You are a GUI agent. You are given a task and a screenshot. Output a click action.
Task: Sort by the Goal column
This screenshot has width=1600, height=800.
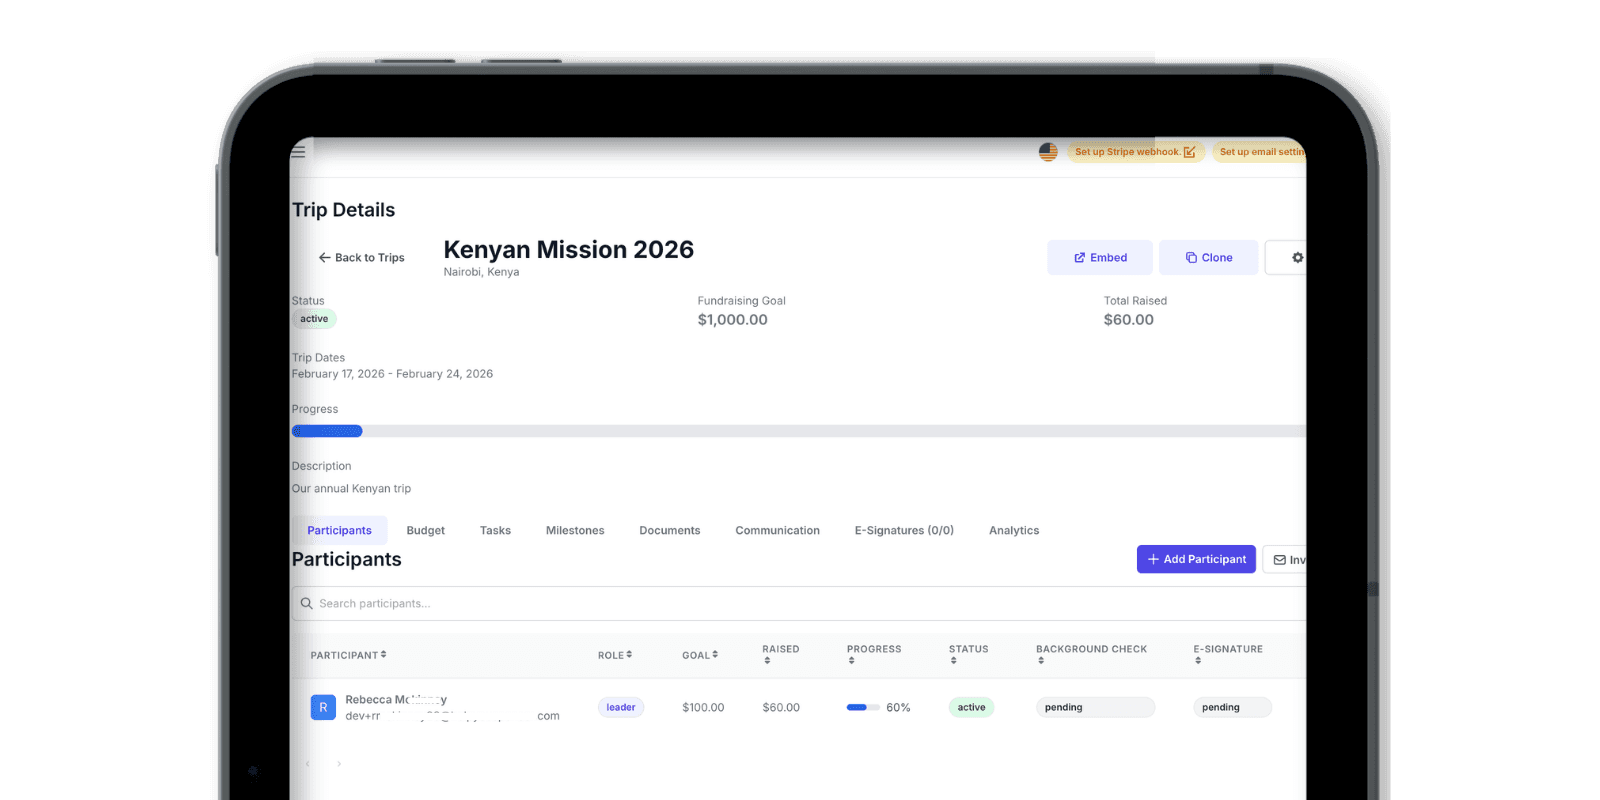[700, 656]
